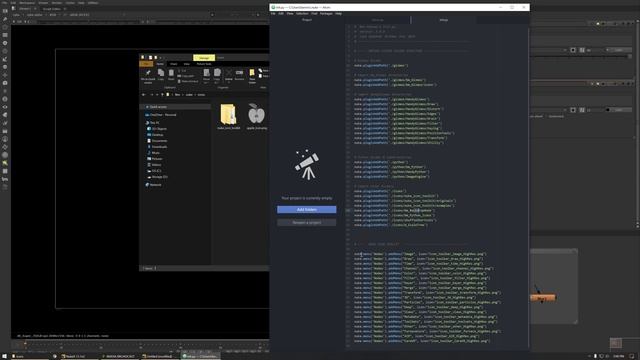640x360 pixels.
Task: Select Desktop in Explorer sidebar
Action: (156, 135)
